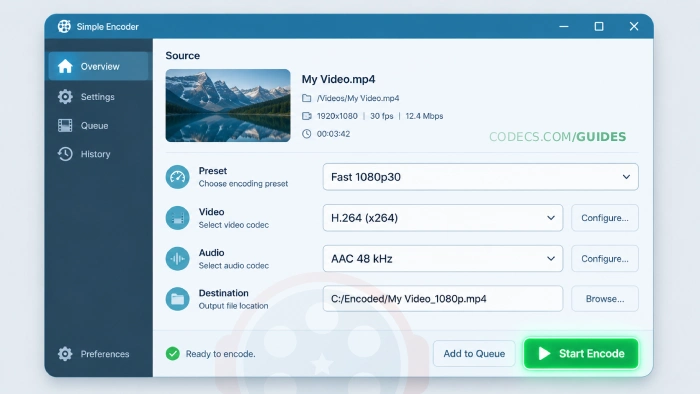Image resolution: width=700 pixels, height=394 pixels.
Task: Open the Fast 1080p30 preset dropdown
Action: pos(480,177)
